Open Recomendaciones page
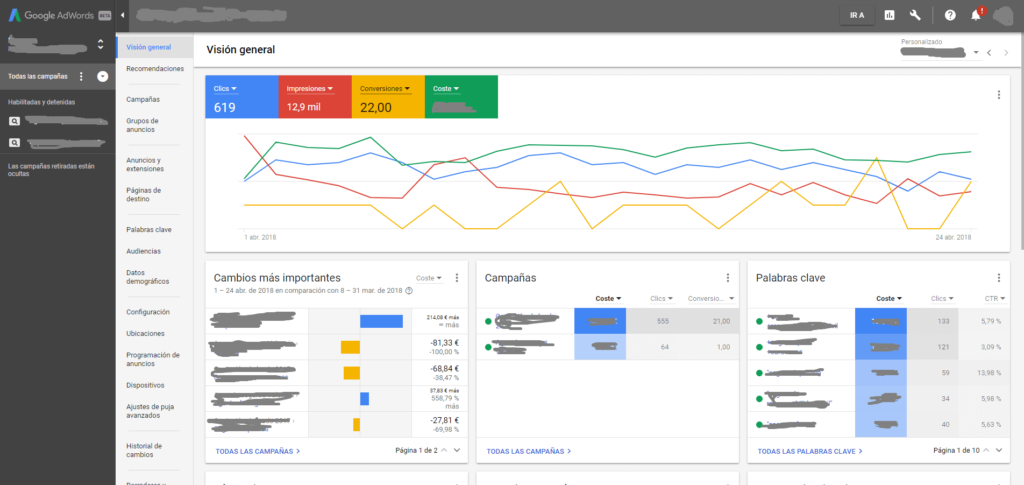This screenshot has width=1024, height=485. (x=155, y=69)
